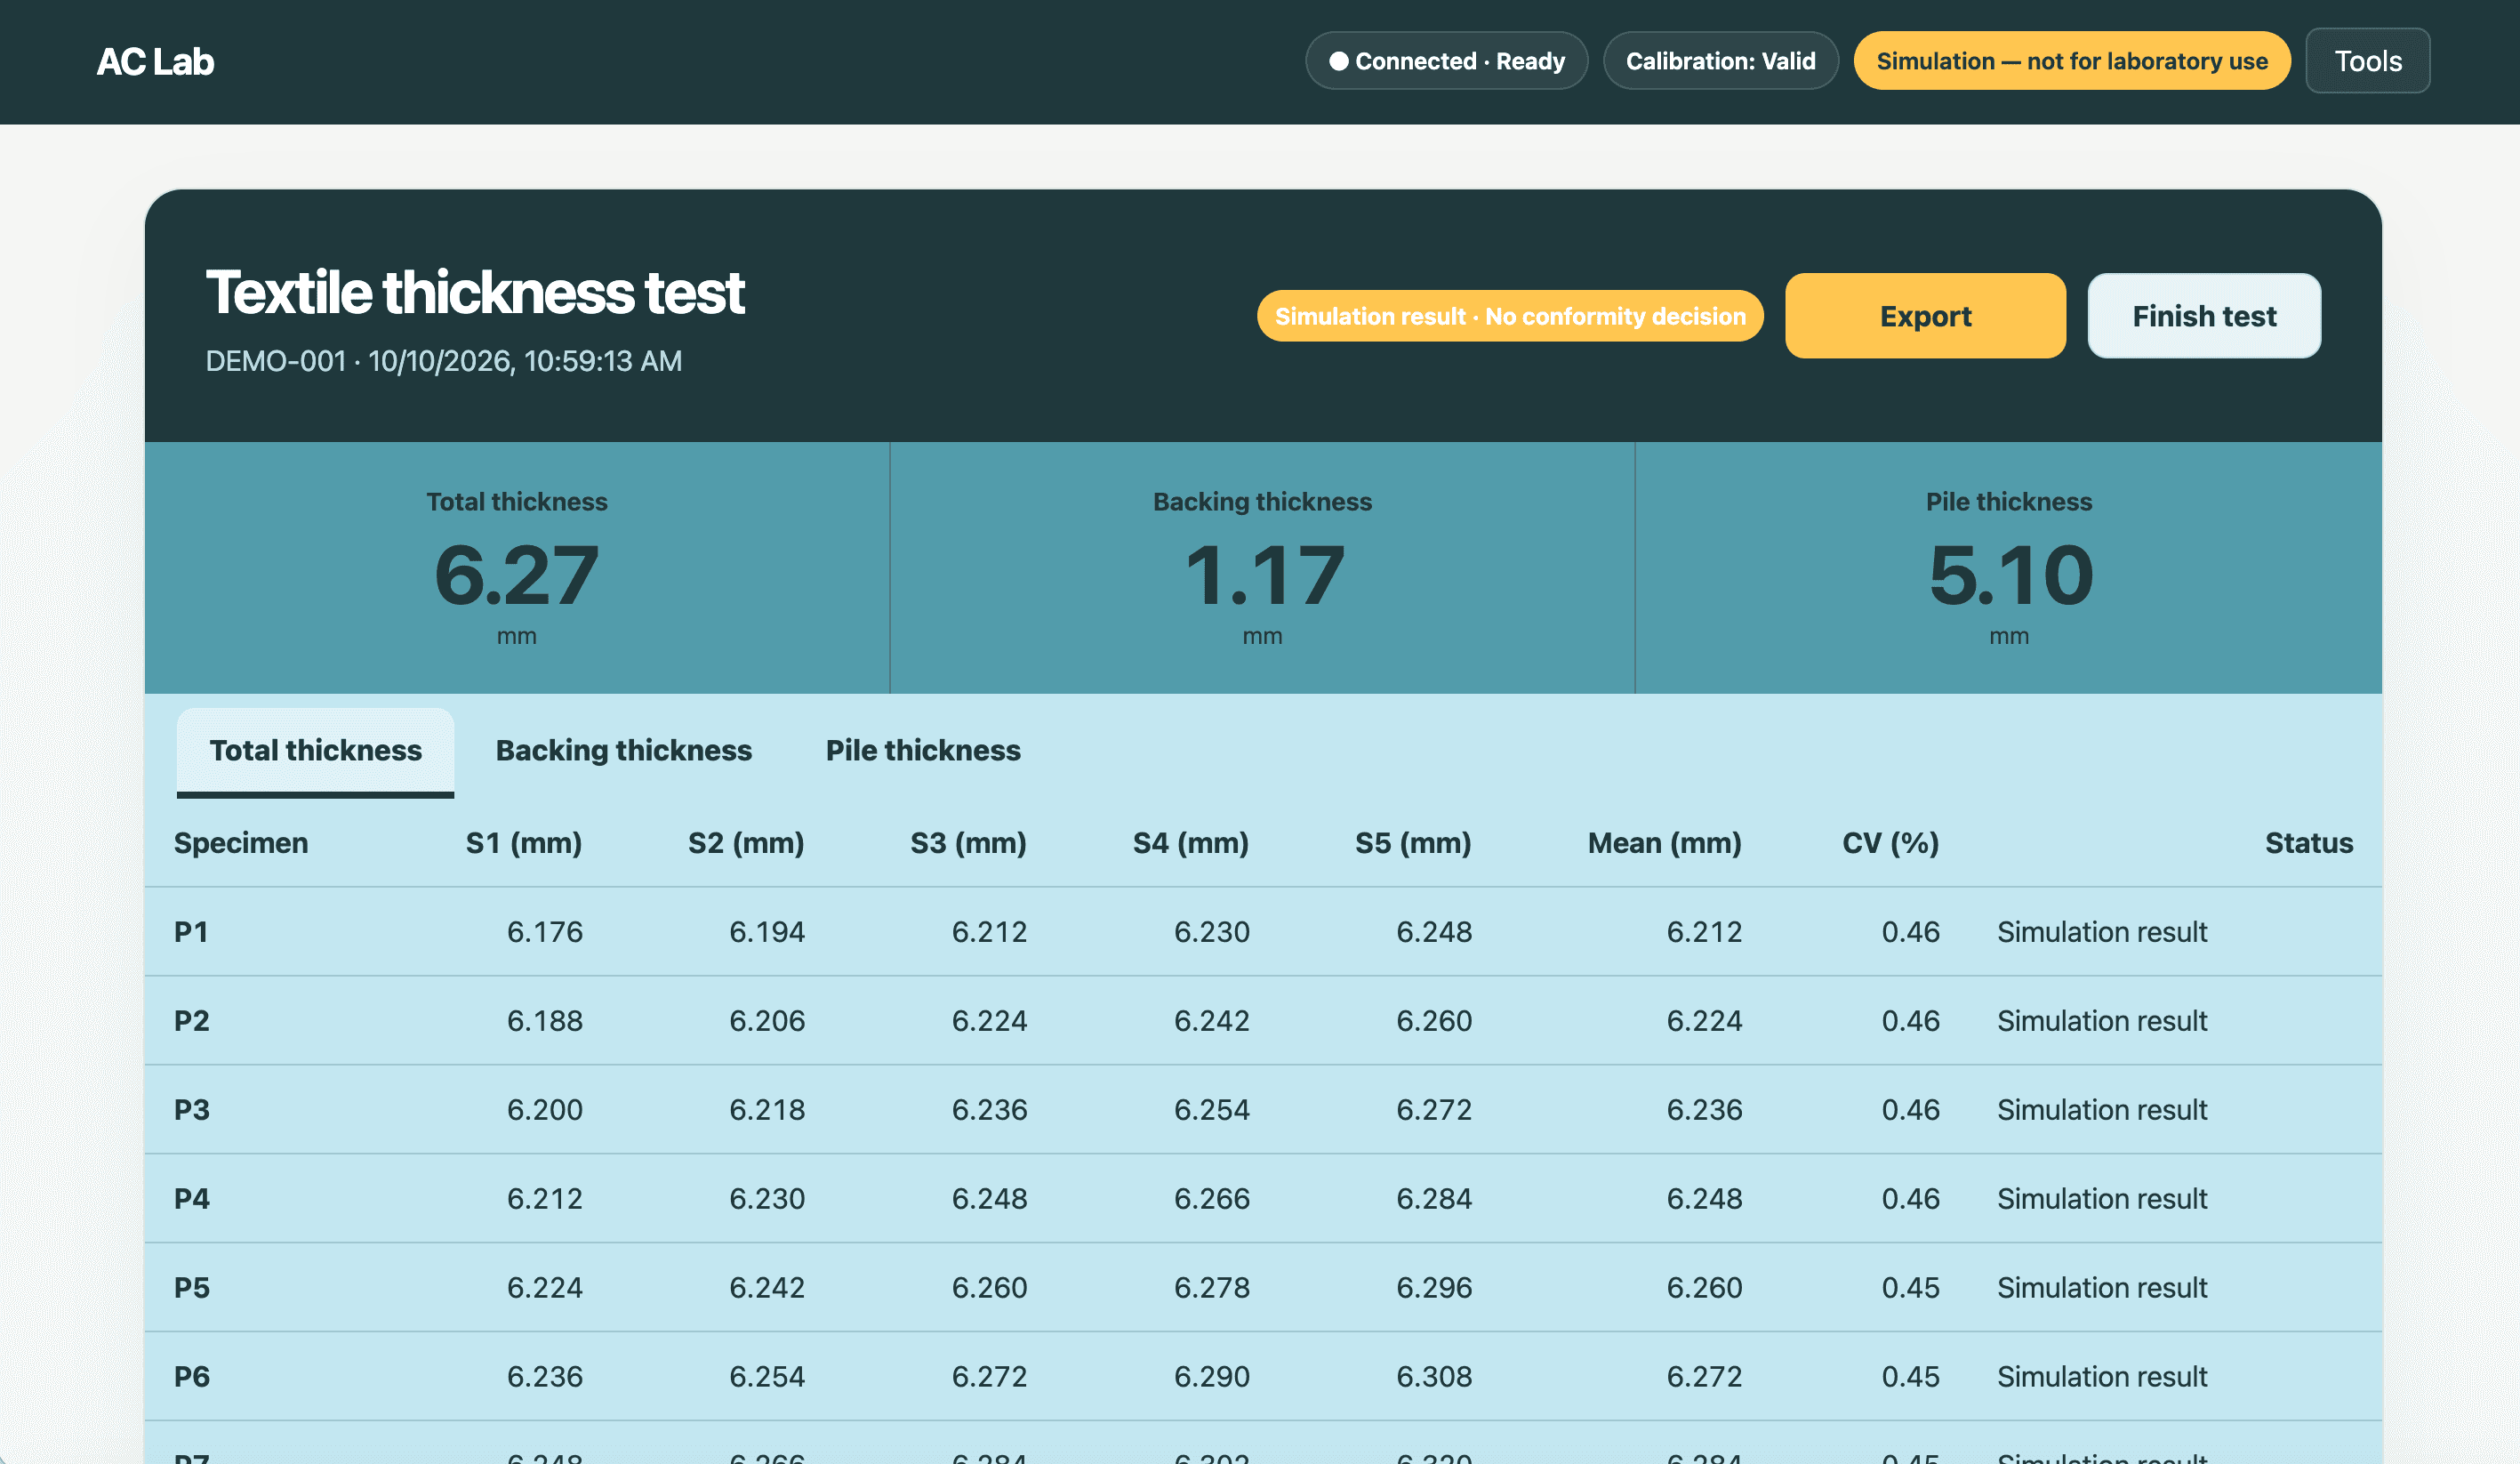Click P1's CV value 0.46

(x=1911, y=932)
